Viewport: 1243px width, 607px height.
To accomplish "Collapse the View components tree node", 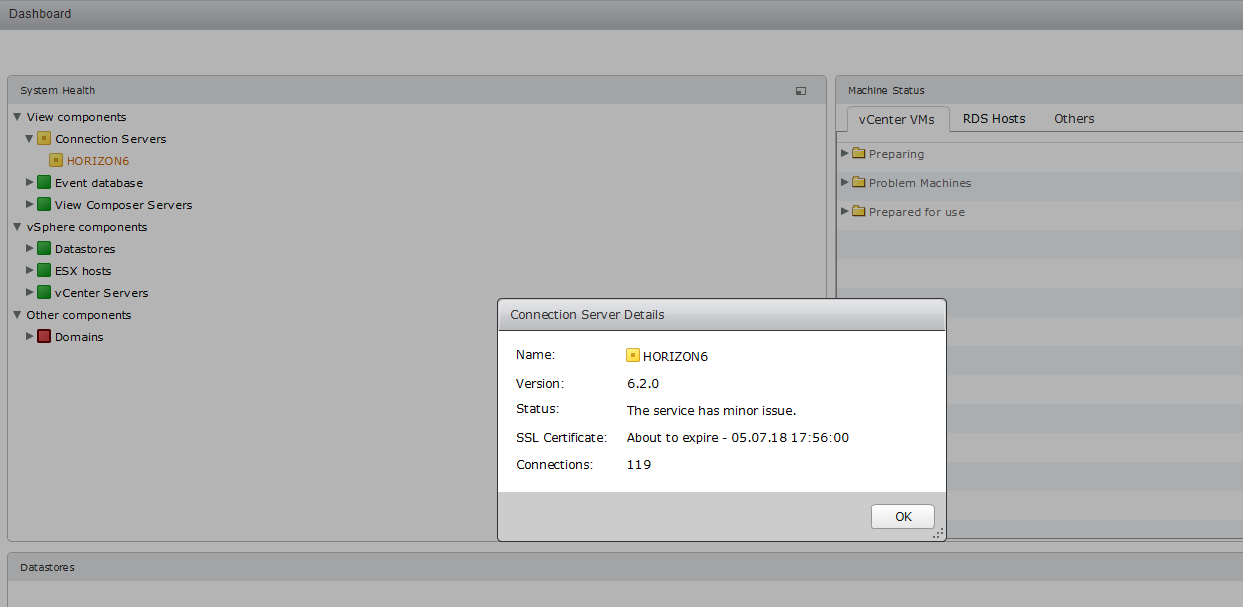I will [17, 117].
